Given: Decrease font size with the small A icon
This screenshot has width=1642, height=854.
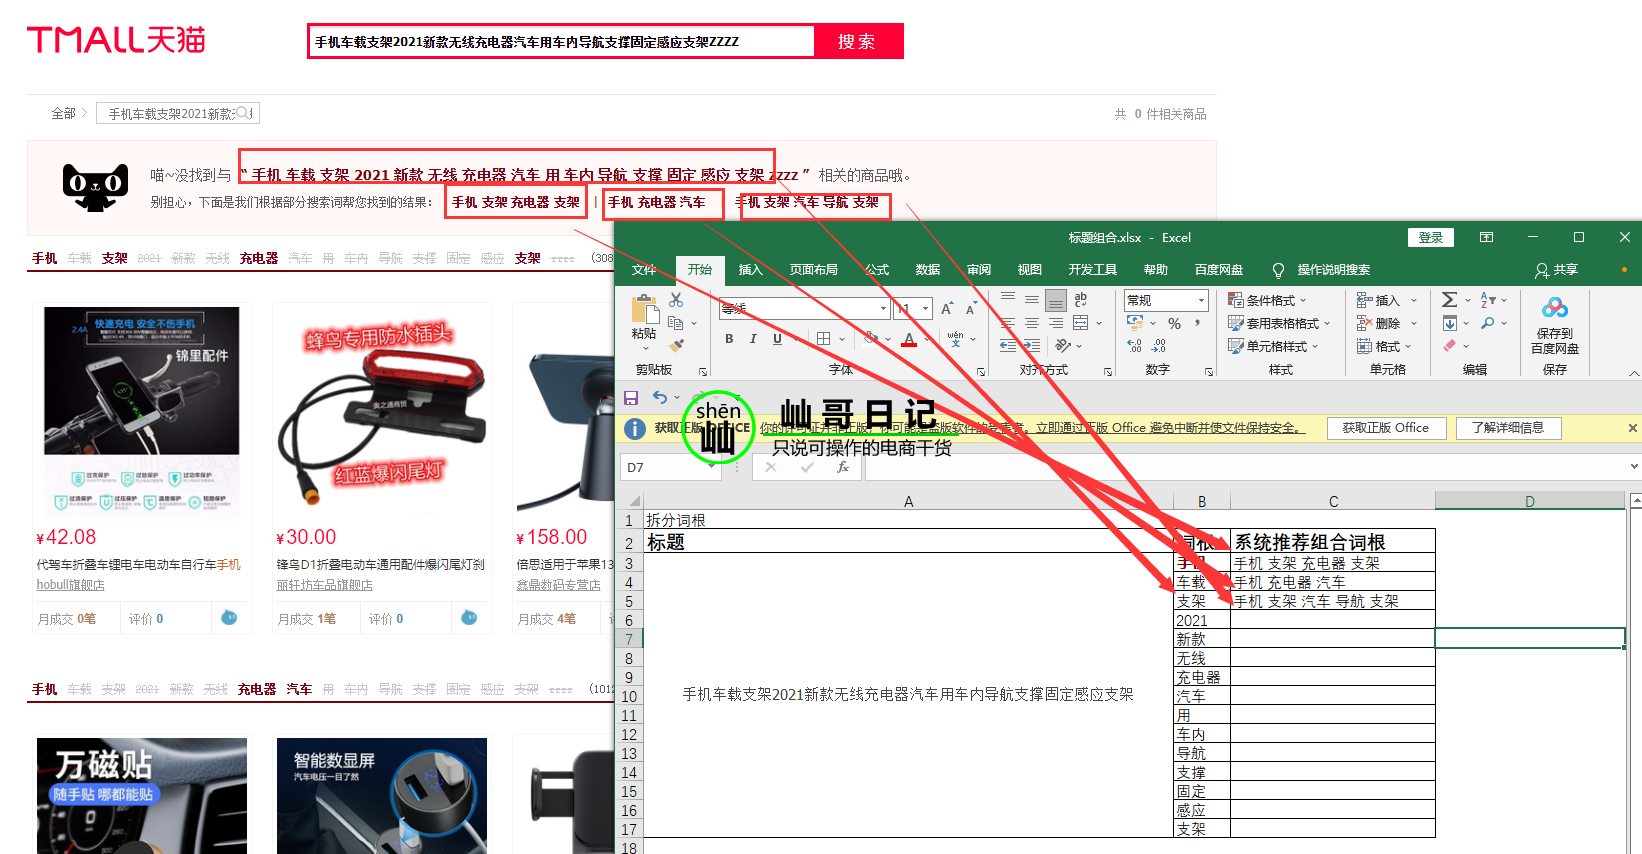Looking at the screenshot, I should [970, 308].
